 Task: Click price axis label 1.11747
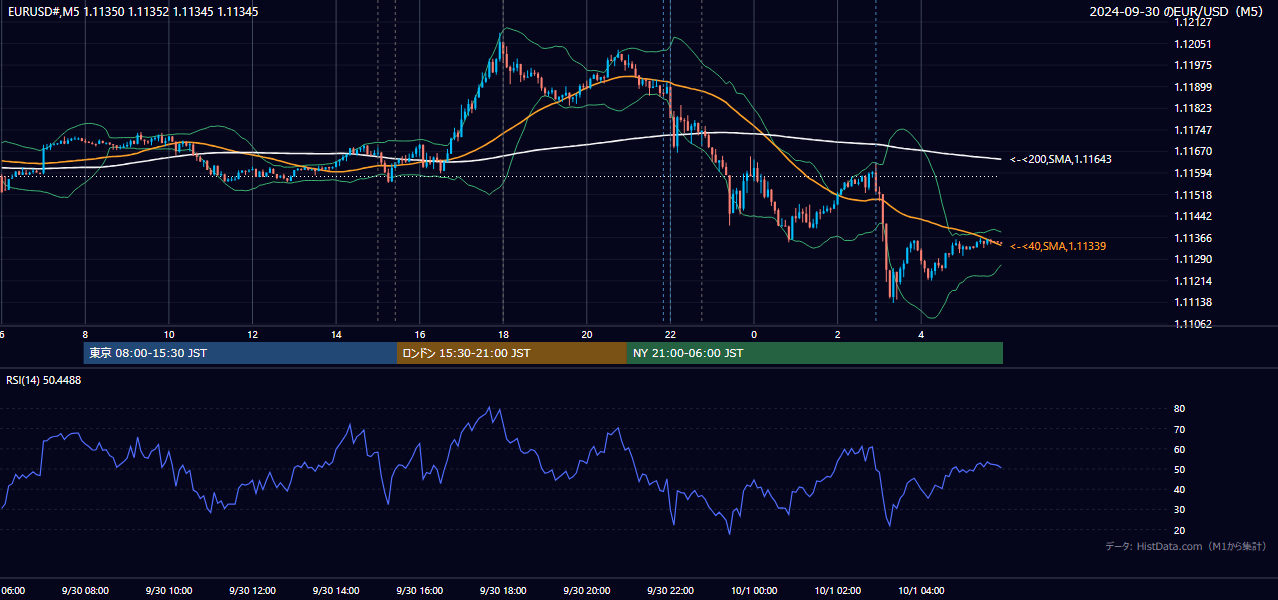(1193, 130)
